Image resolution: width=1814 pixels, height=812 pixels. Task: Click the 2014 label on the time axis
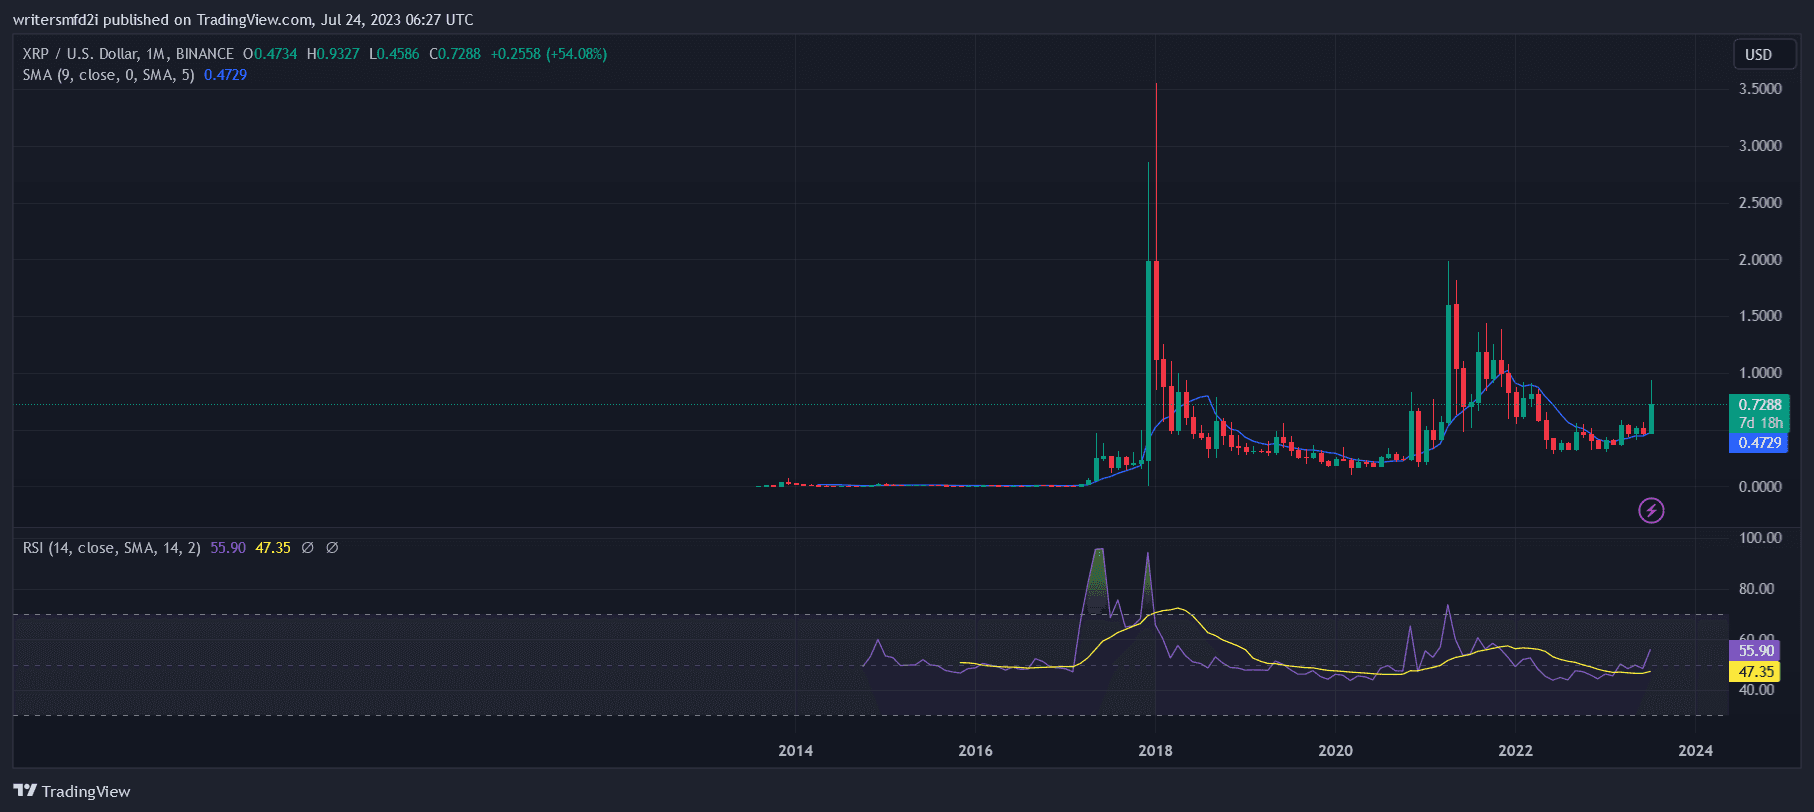point(795,751)
